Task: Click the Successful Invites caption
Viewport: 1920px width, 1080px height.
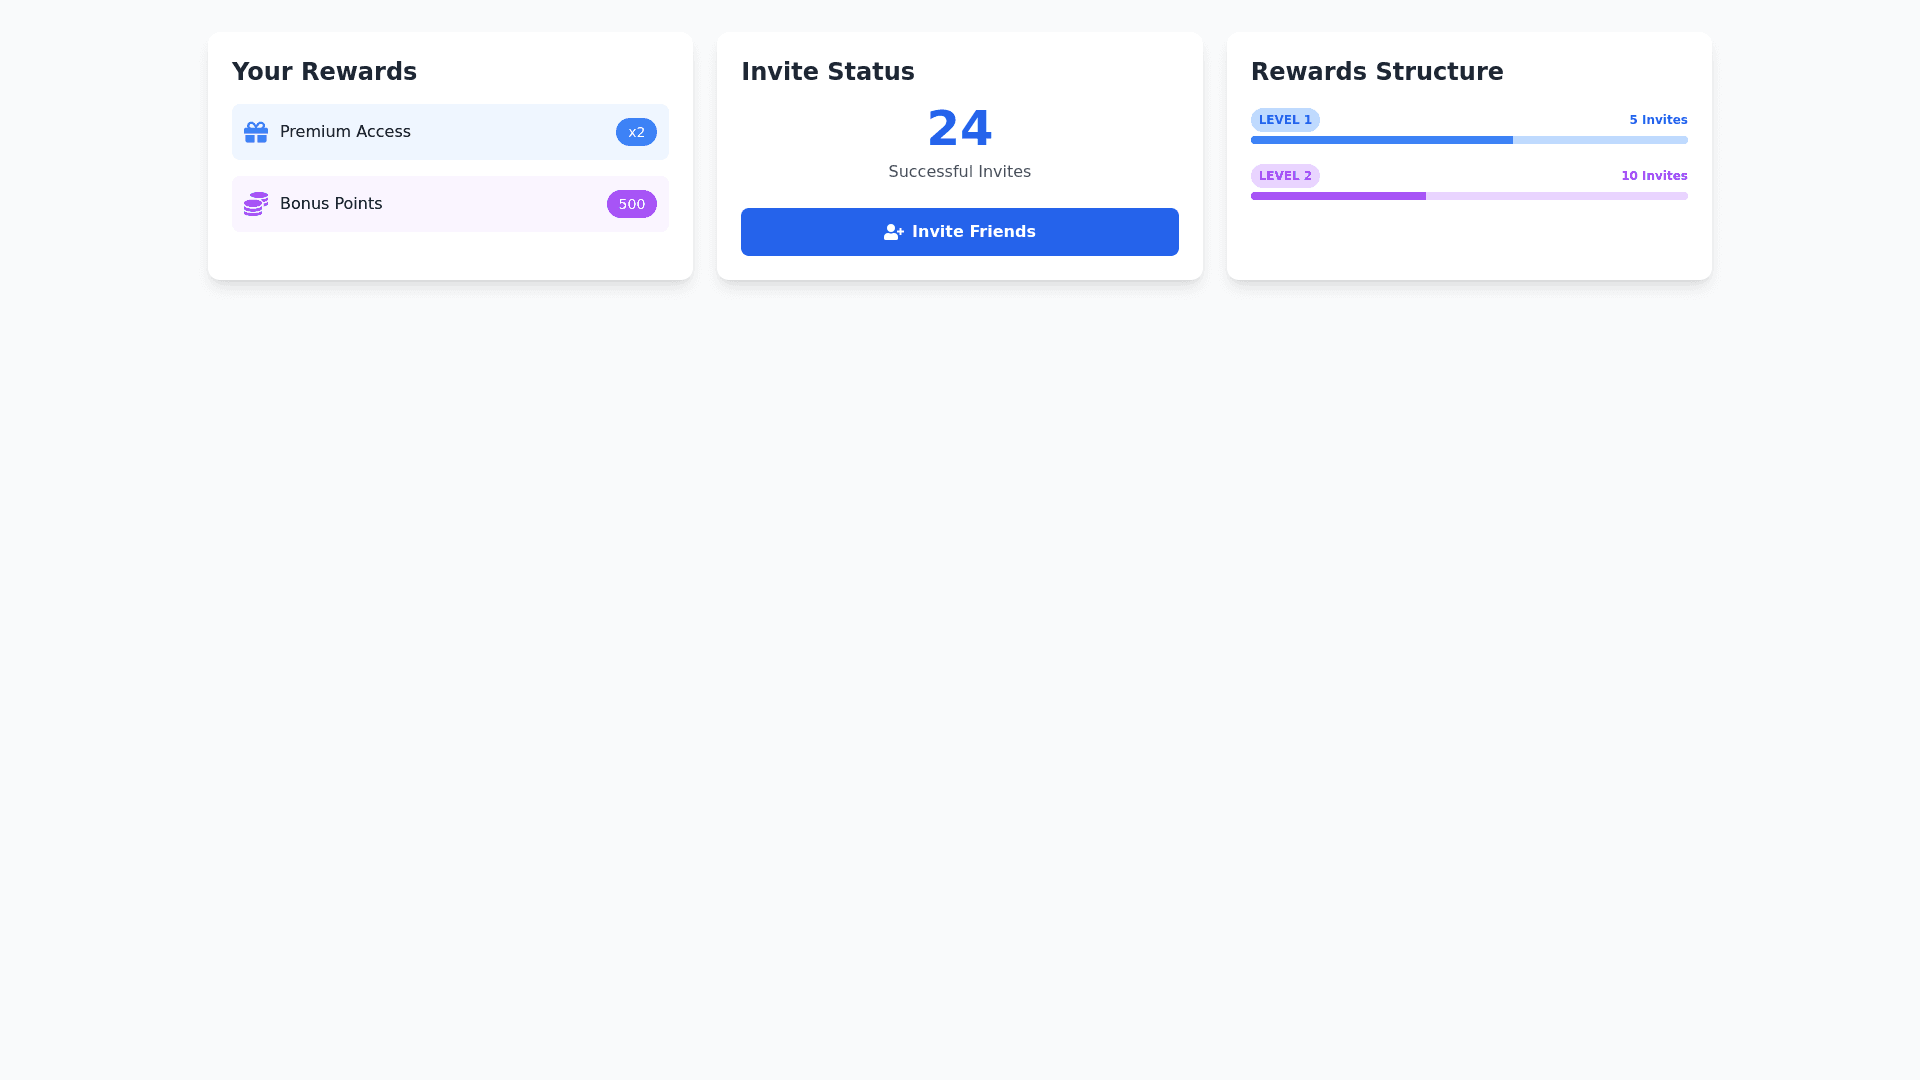Action: [959, 172]
